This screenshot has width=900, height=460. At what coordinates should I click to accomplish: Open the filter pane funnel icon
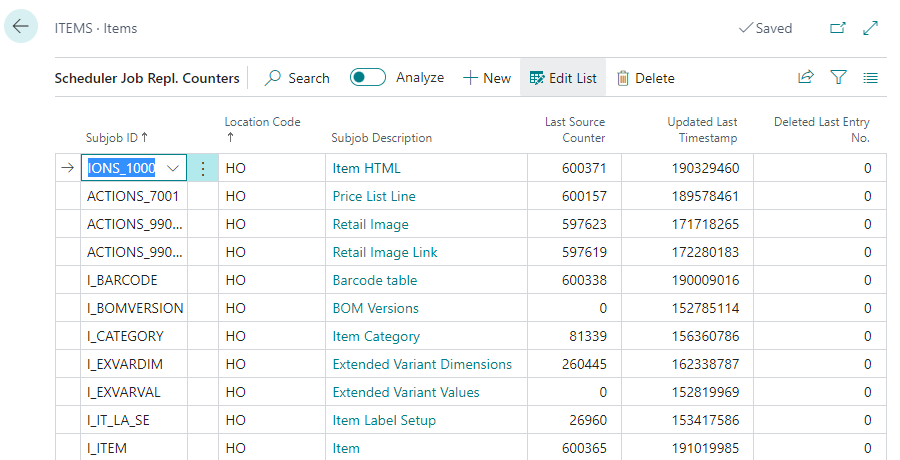tap(838, 78)
